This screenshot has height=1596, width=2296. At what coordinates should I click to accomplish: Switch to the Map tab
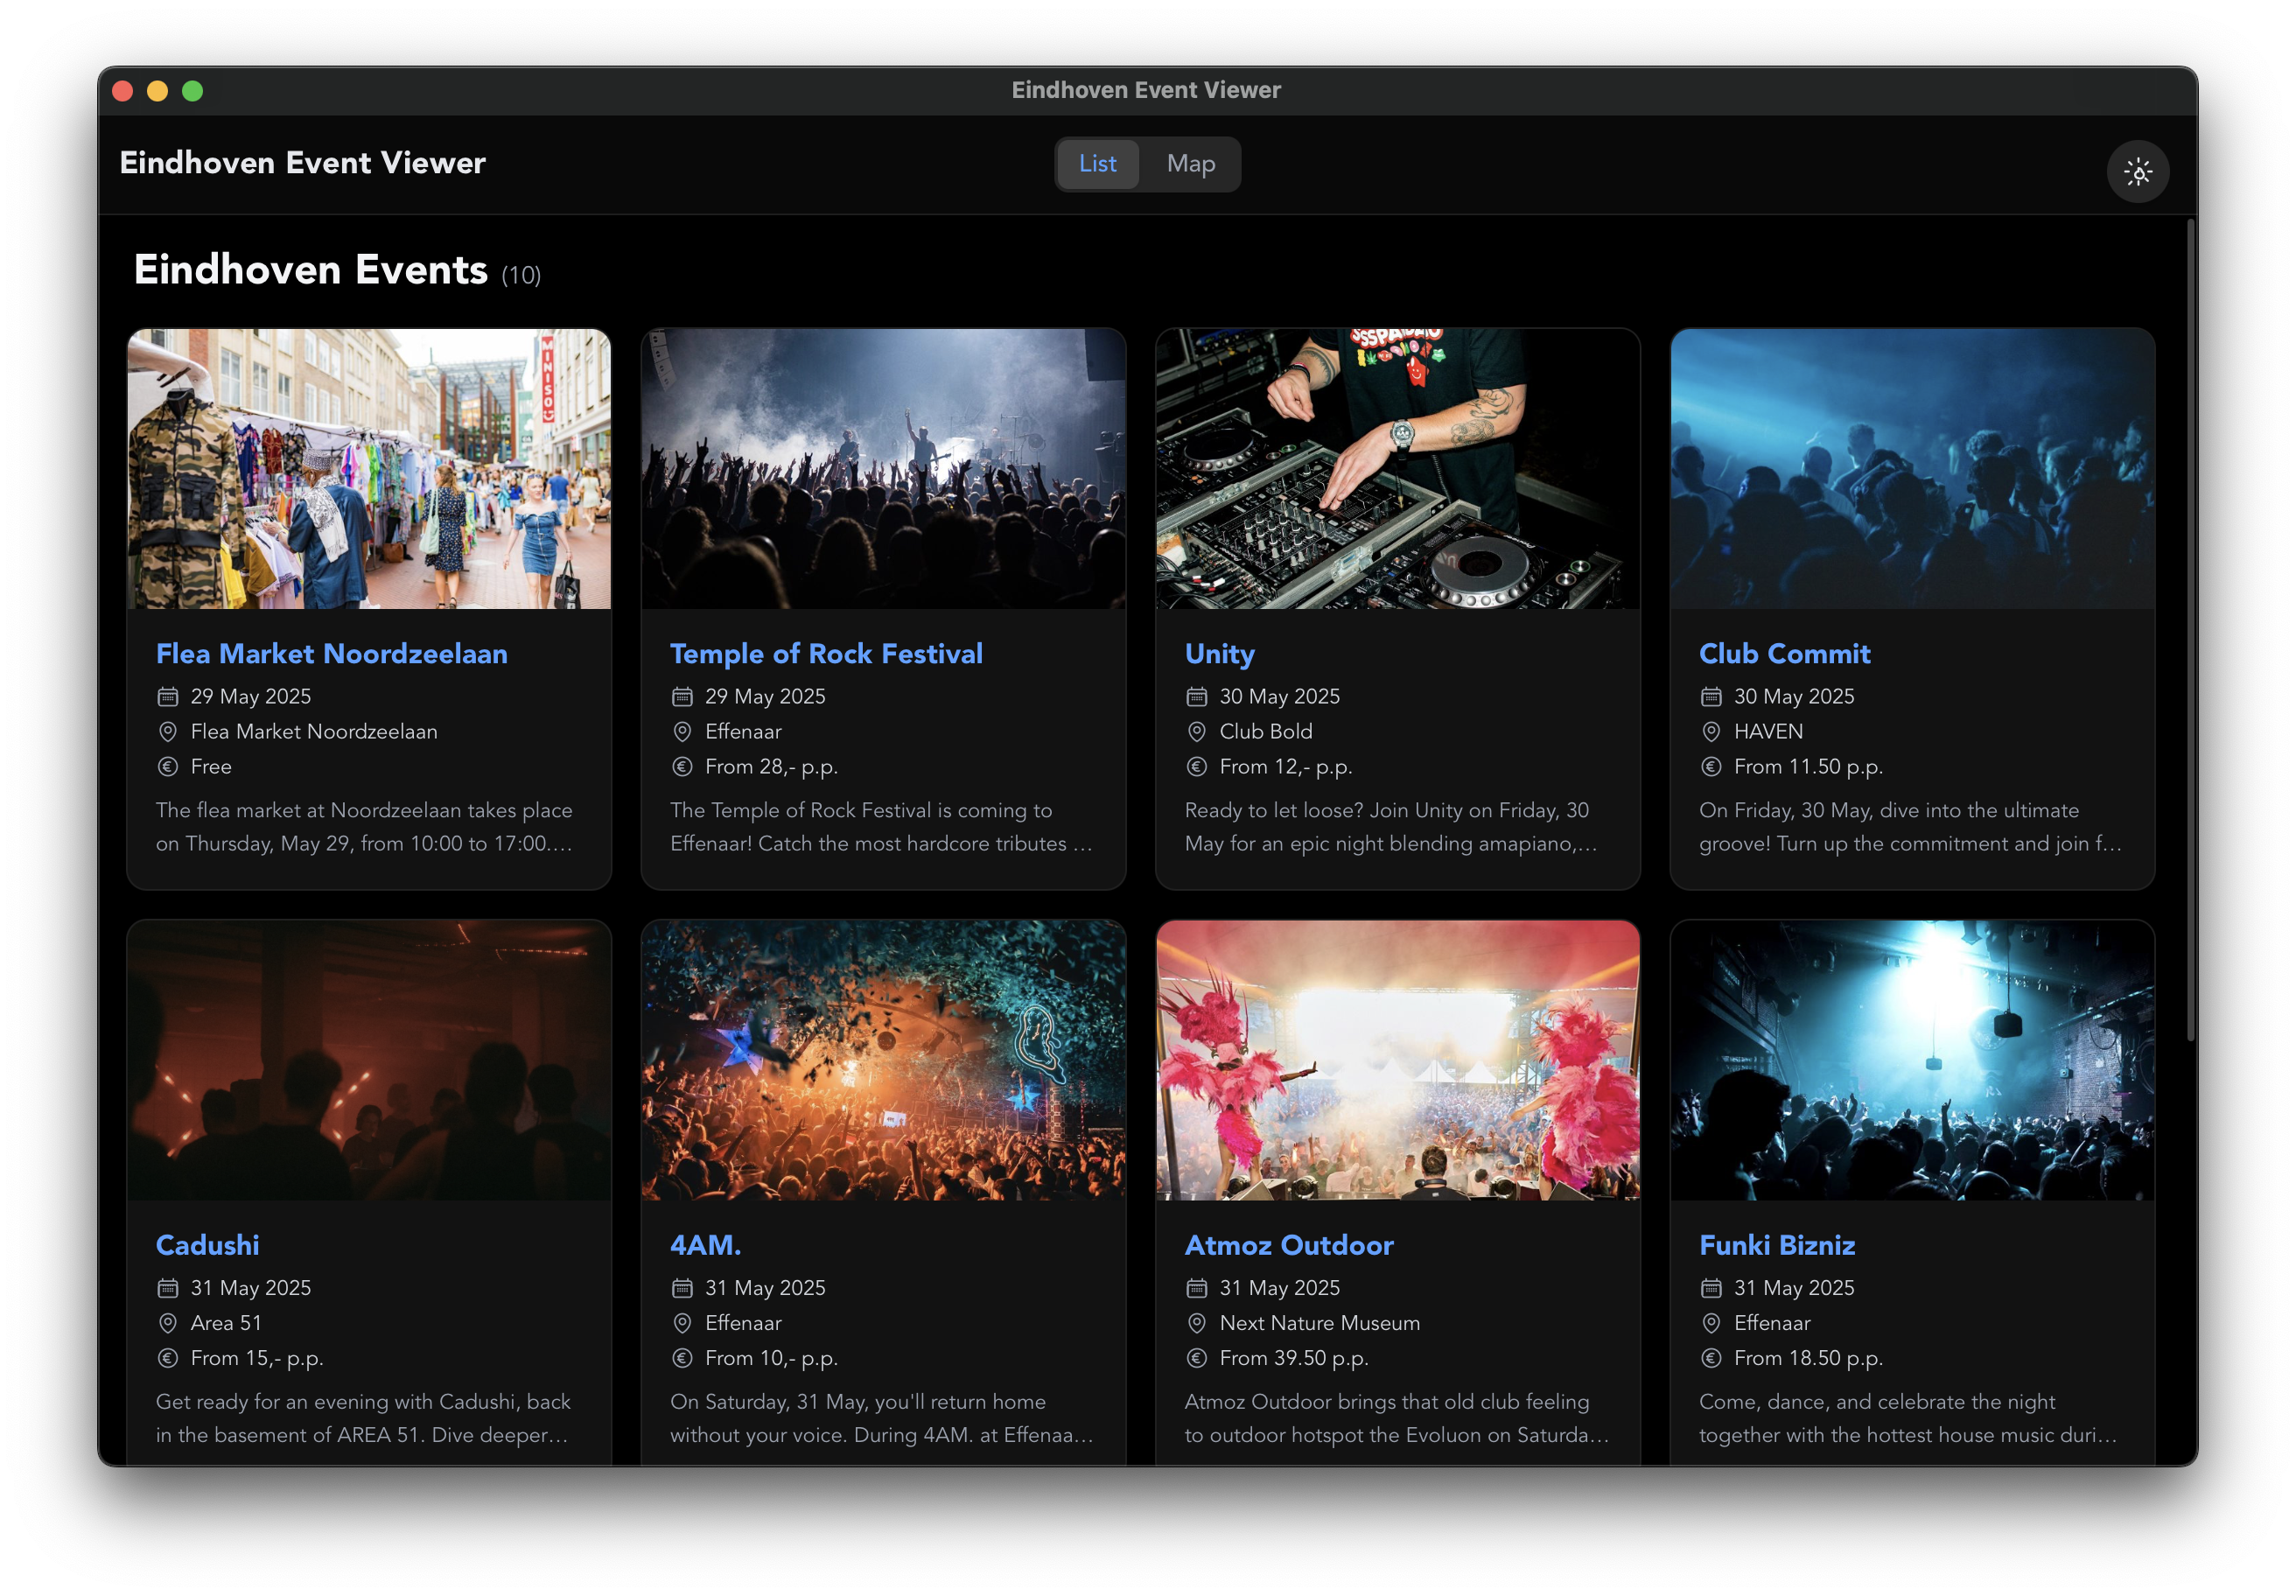(1190, 164)
